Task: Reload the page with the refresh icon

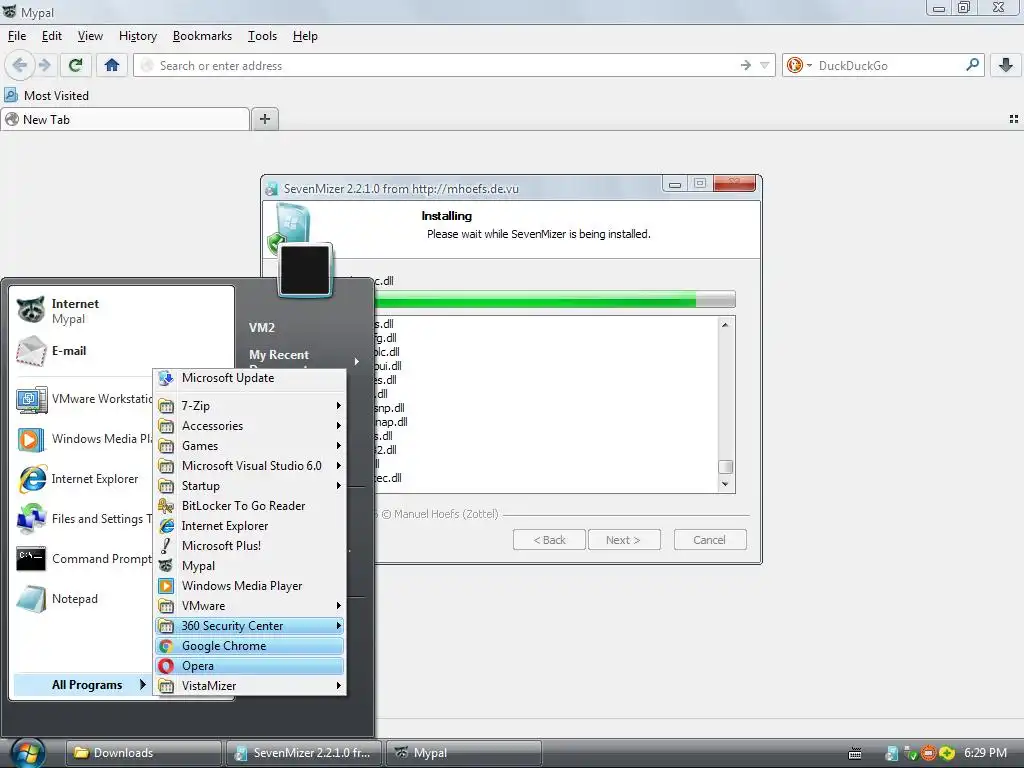Action: coord(76,65)
